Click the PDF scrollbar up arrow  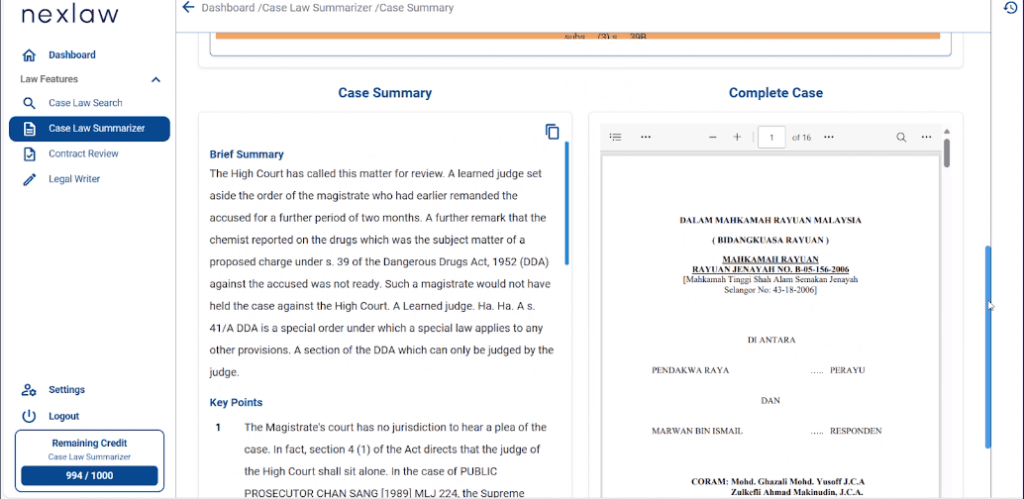(946, 131)
